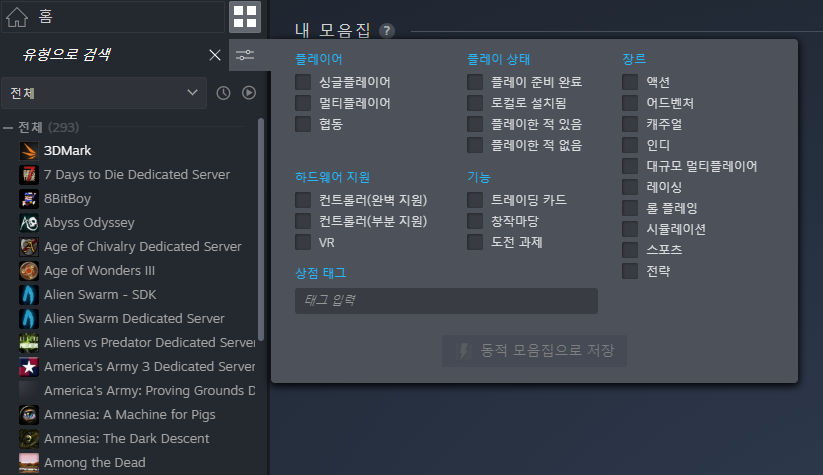Click the 3DMark game icon
The width and height of the screenshot is (823, 475).
29,151
